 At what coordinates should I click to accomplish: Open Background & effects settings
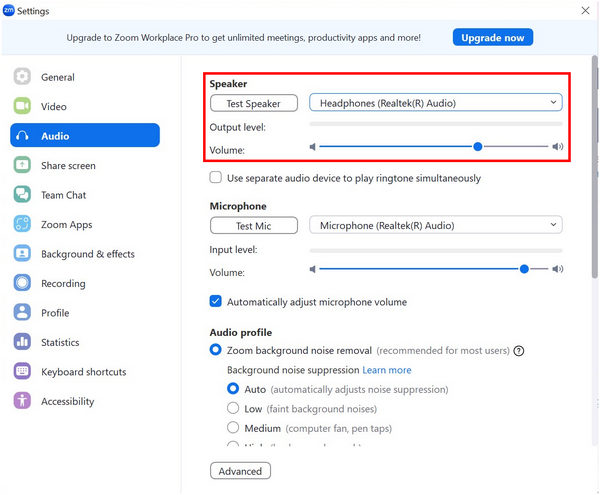85,253
